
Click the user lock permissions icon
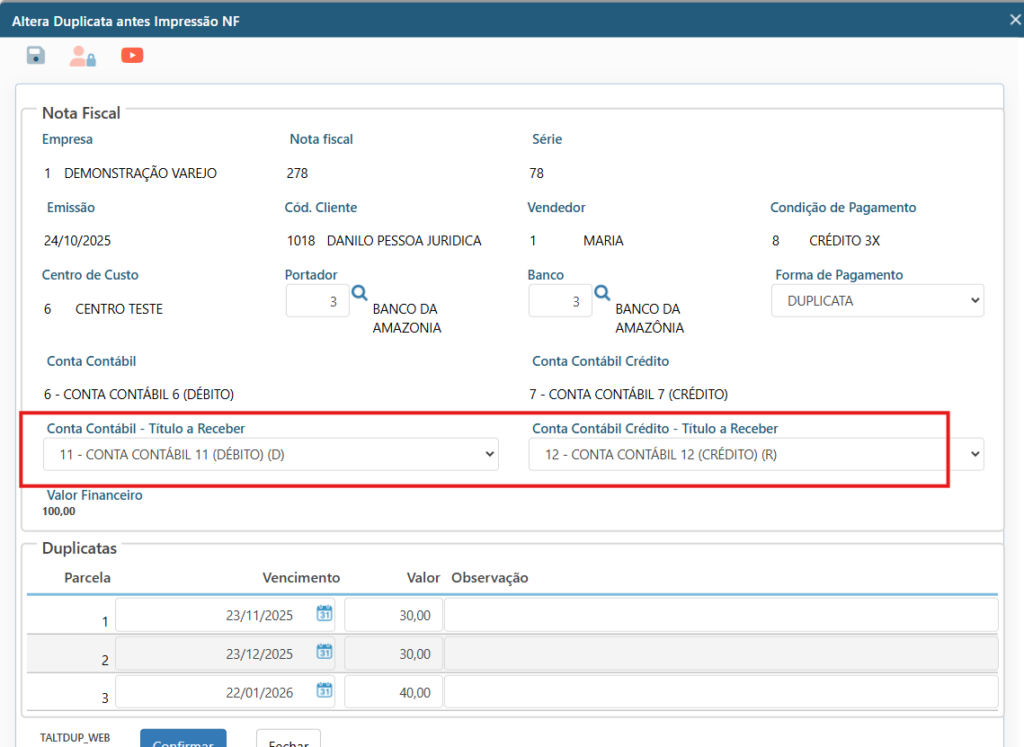tap(82, 56)
